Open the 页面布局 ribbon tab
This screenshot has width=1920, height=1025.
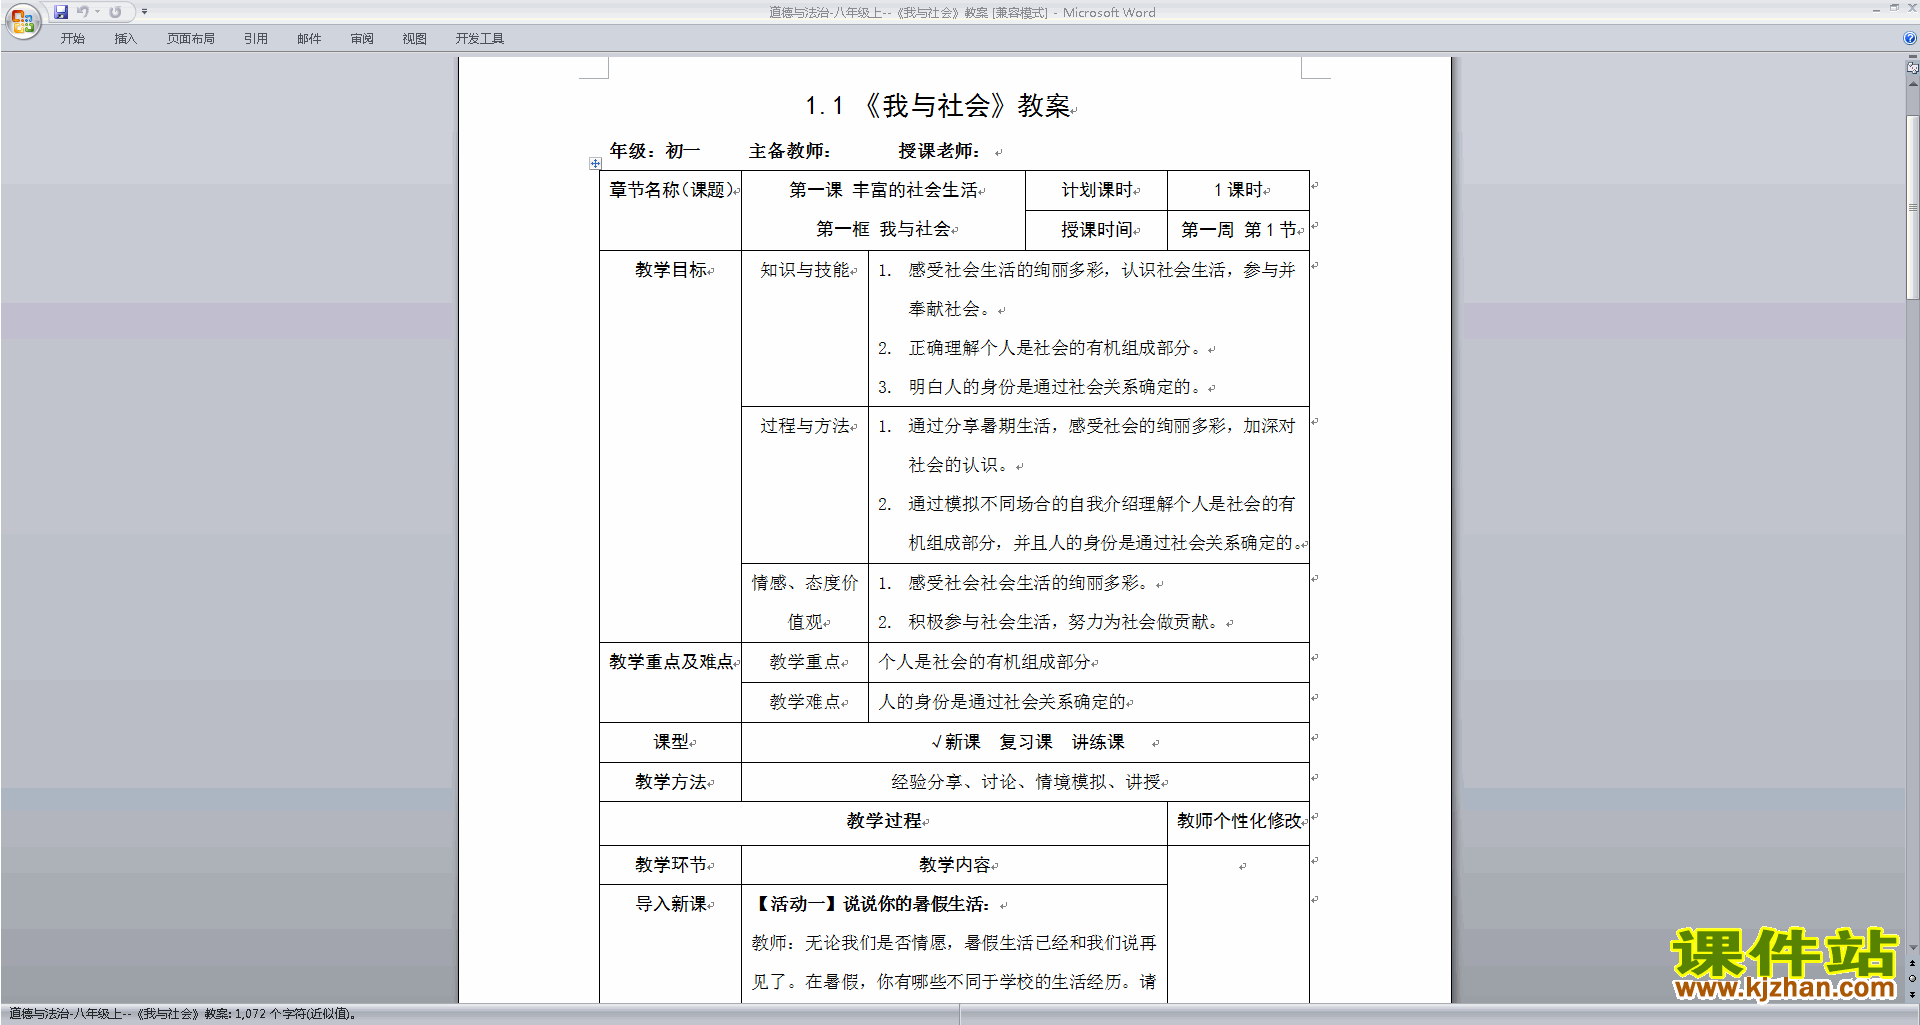[191, 39]
